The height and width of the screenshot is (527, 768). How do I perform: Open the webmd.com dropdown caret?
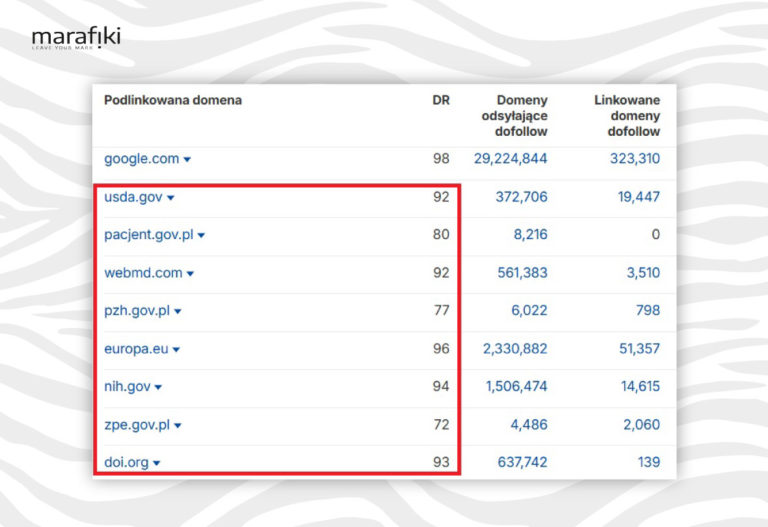[x=190, y=274]
